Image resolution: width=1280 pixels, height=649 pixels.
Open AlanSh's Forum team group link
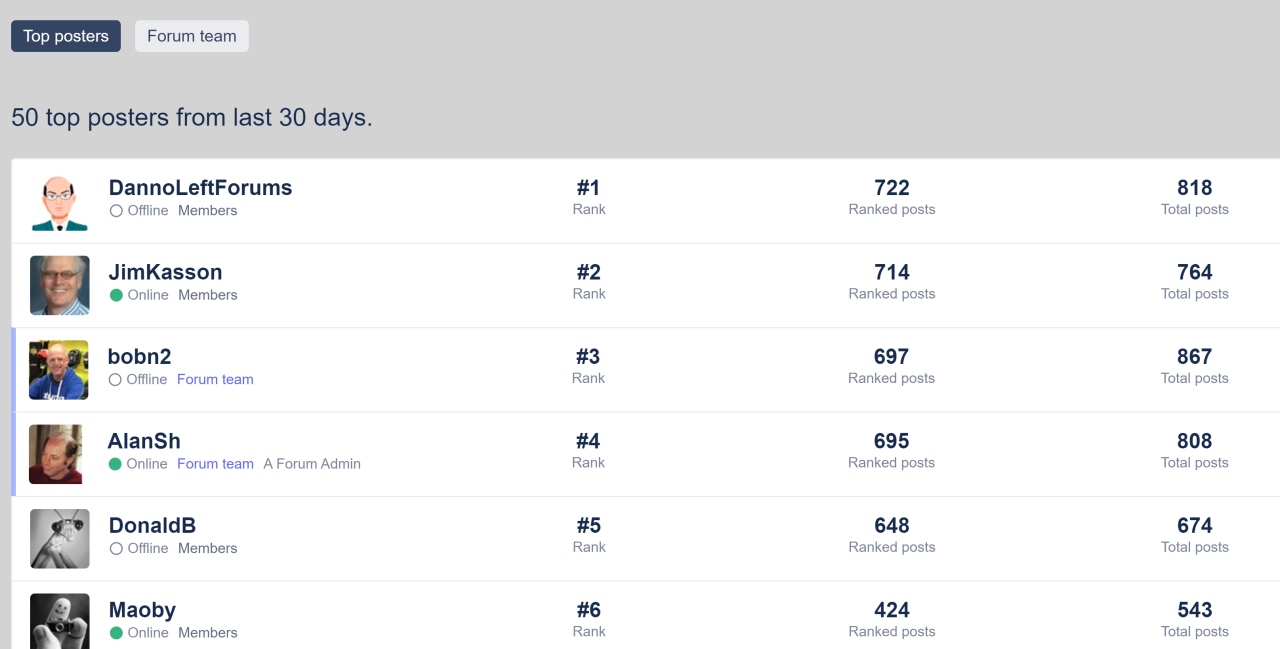(215, 464)
